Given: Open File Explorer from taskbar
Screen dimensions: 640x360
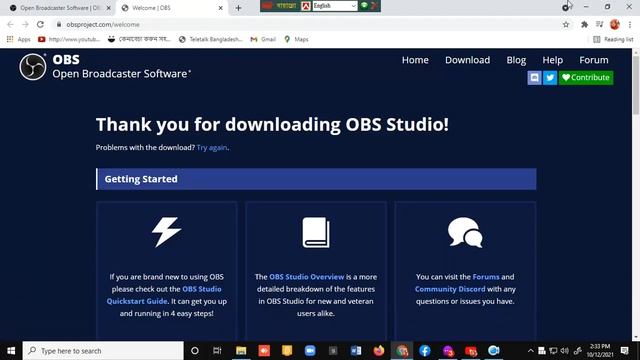Looking at the screenshot, I should [241, 351].
